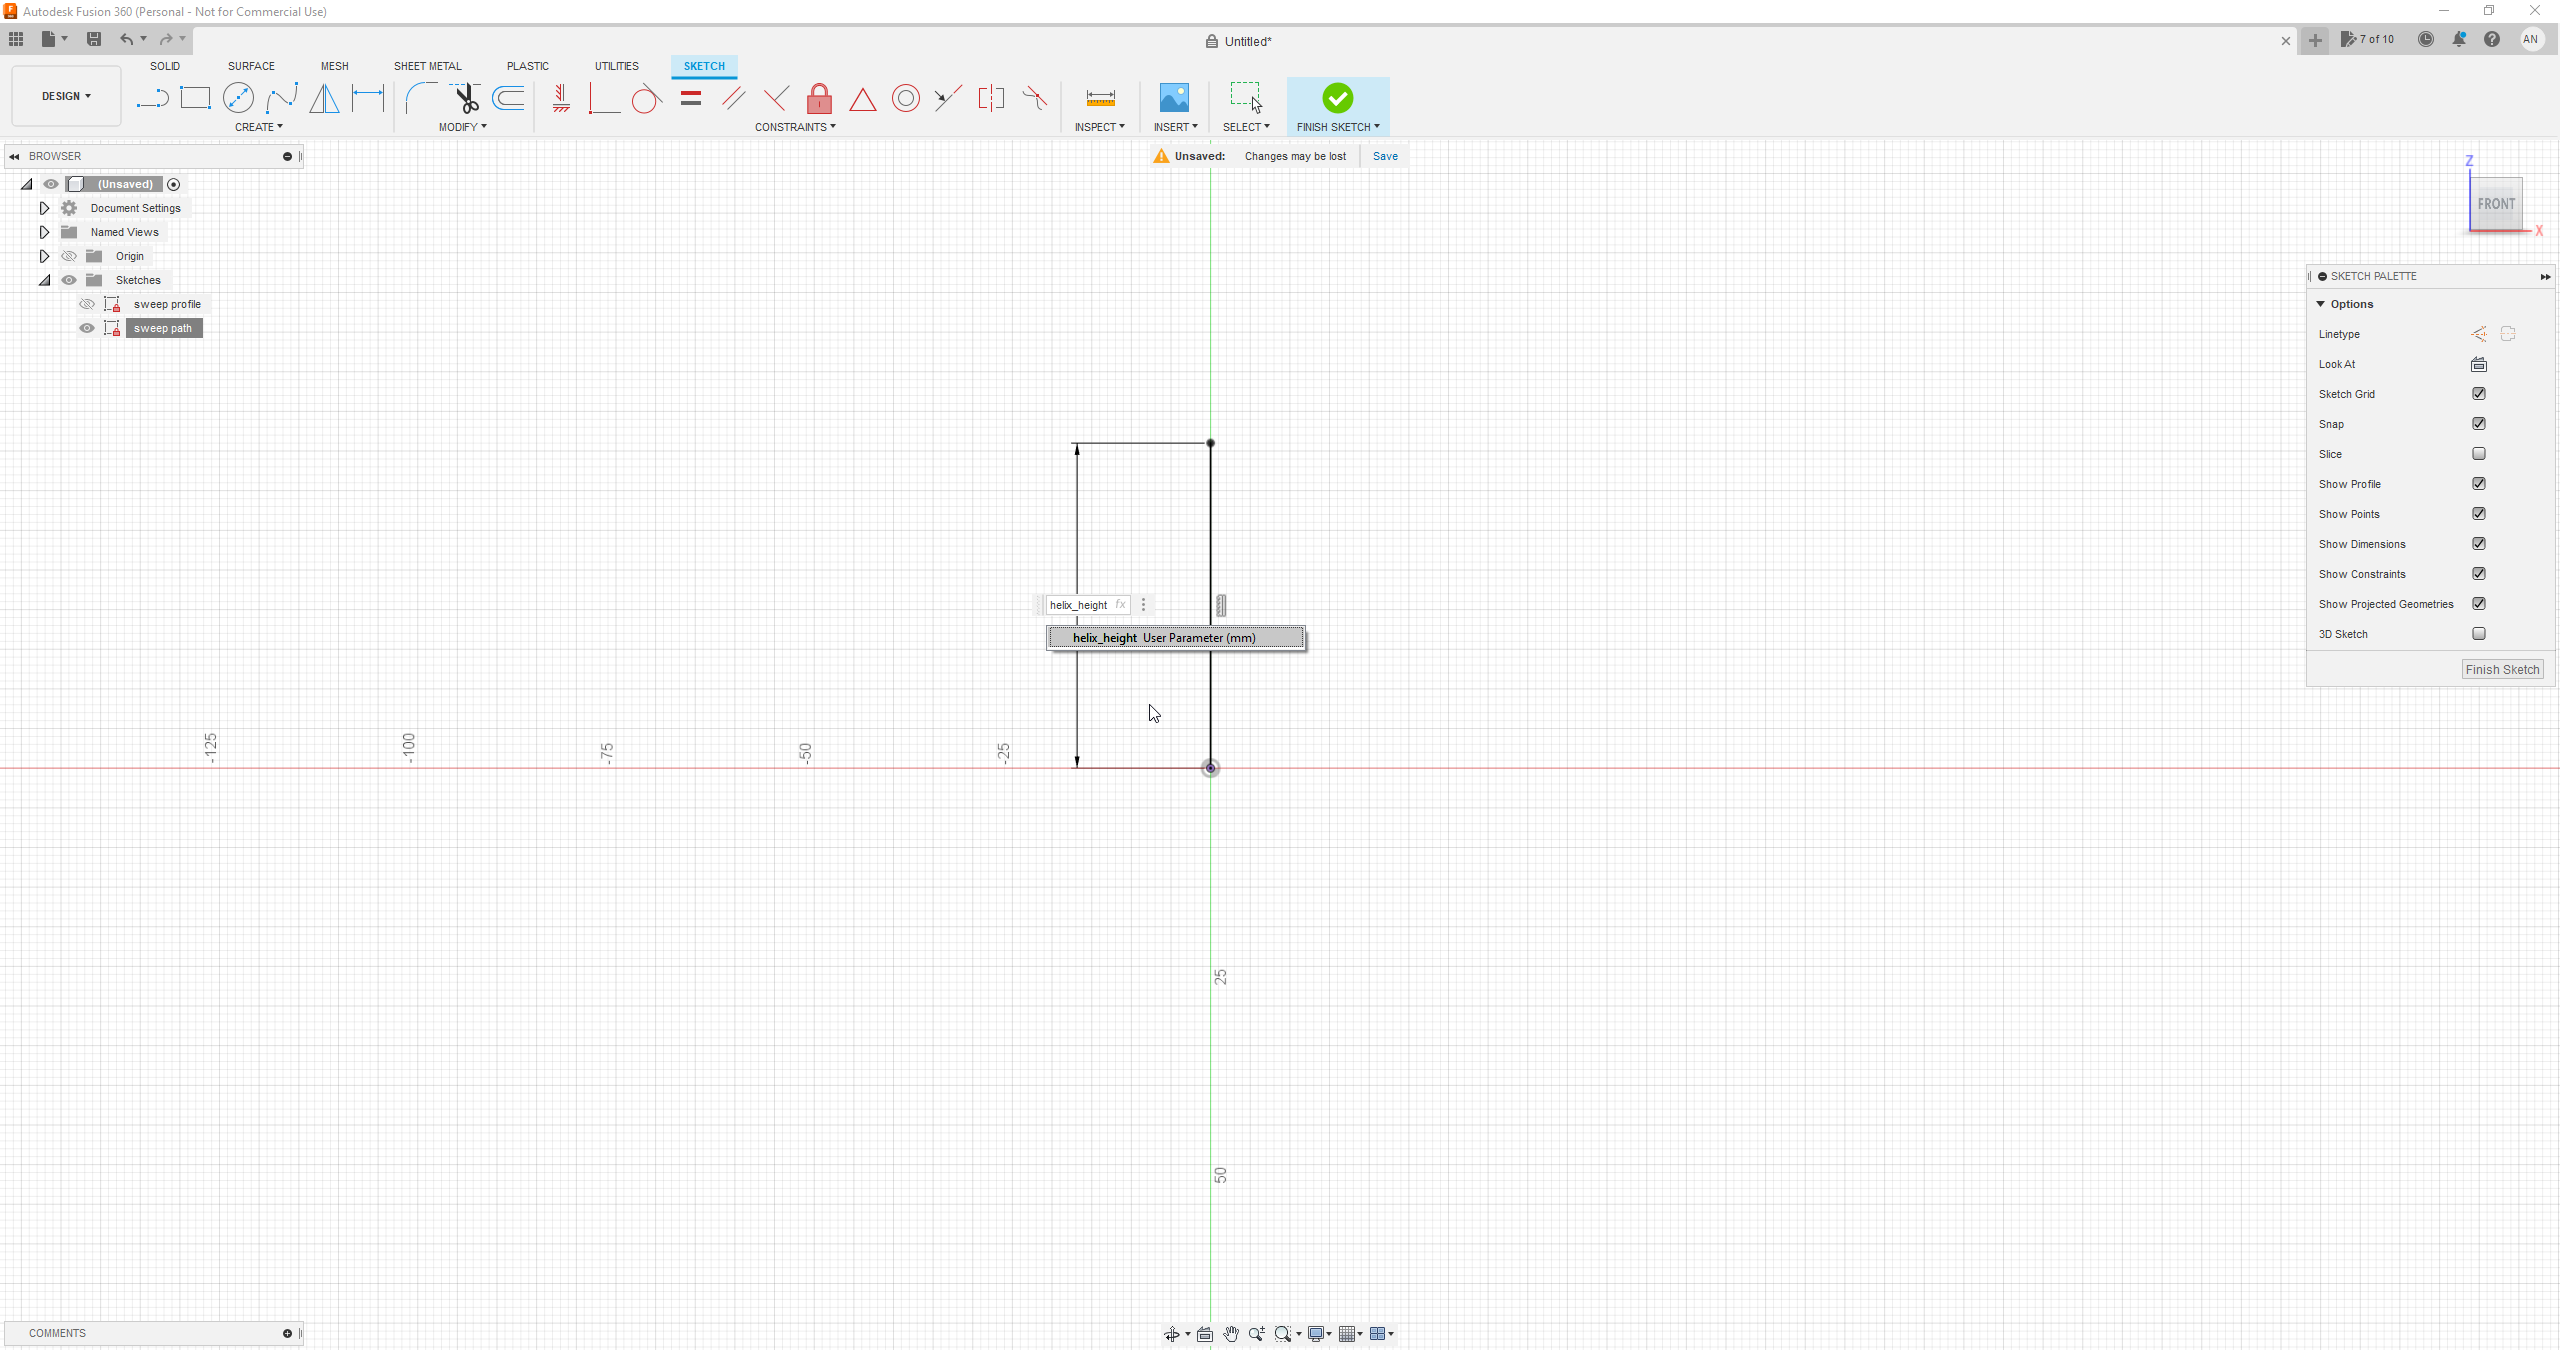Switch to the SHEET METAL tab
This screenshot has width=2560, height=1350.
tap(427, 66)
